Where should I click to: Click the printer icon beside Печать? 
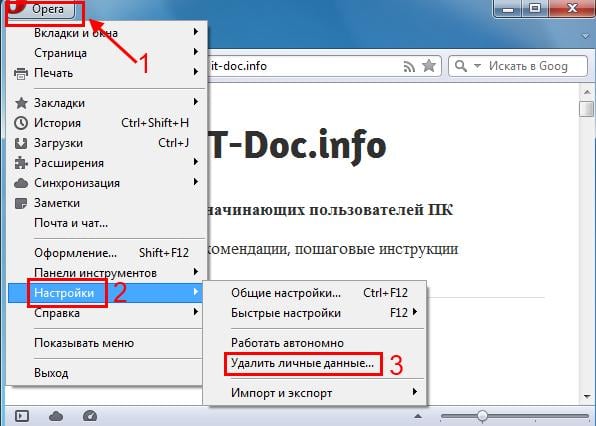[x=21, y=73]
